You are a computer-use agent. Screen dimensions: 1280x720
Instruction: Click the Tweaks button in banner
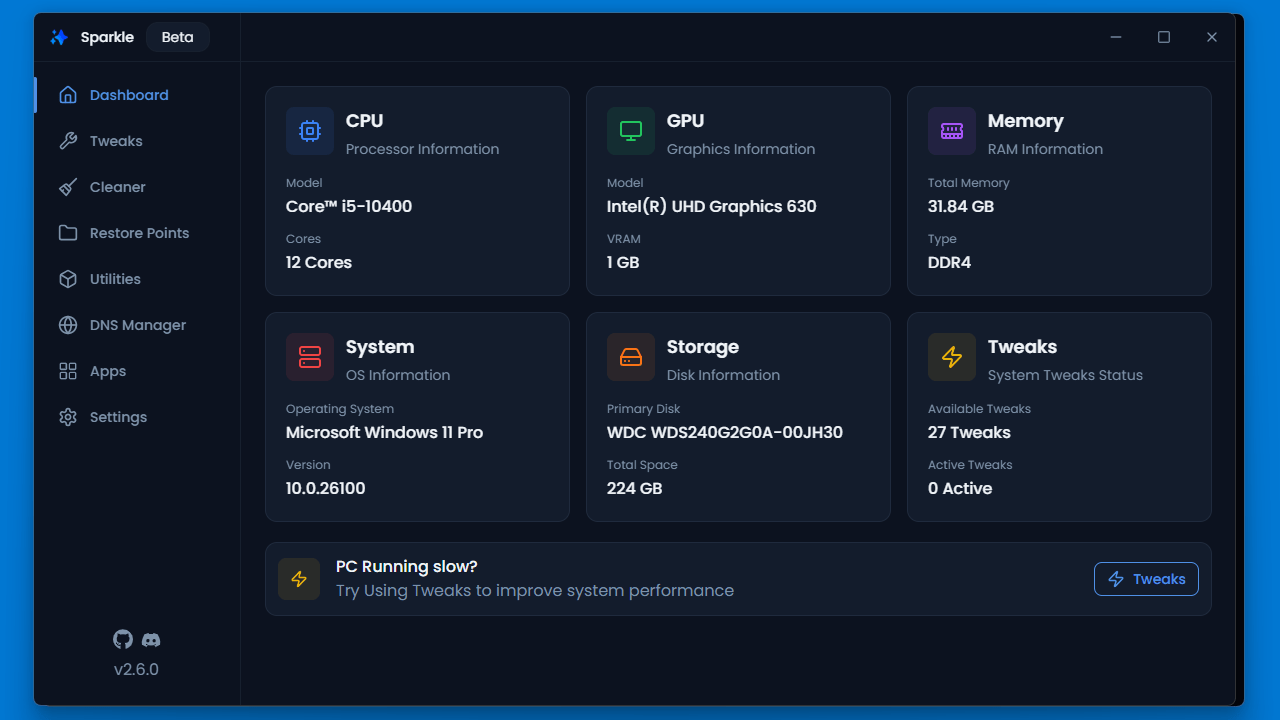[1146, 579]
